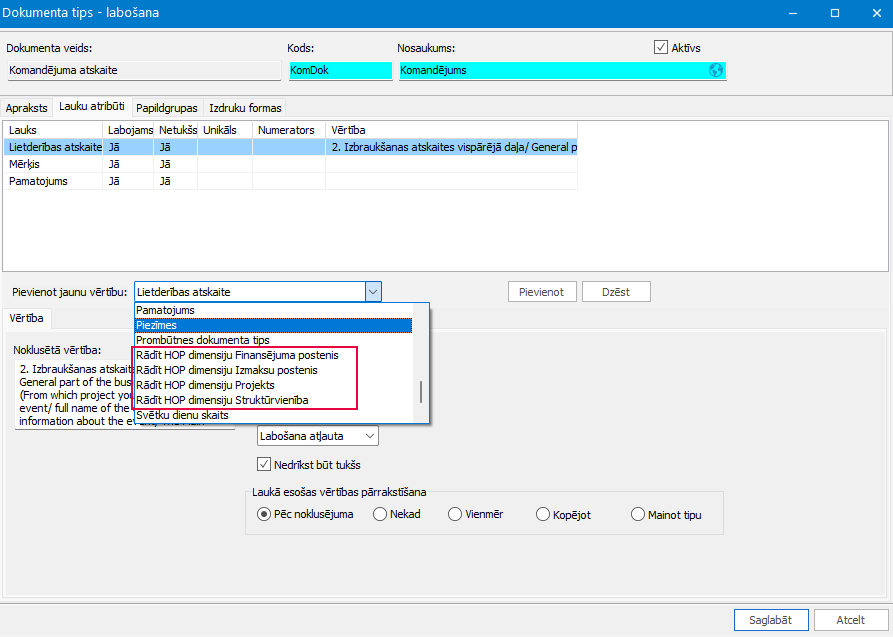Select the Lietderības atskaite table row
The height and width of the screenshot is (637, 893).
[290, 147]
